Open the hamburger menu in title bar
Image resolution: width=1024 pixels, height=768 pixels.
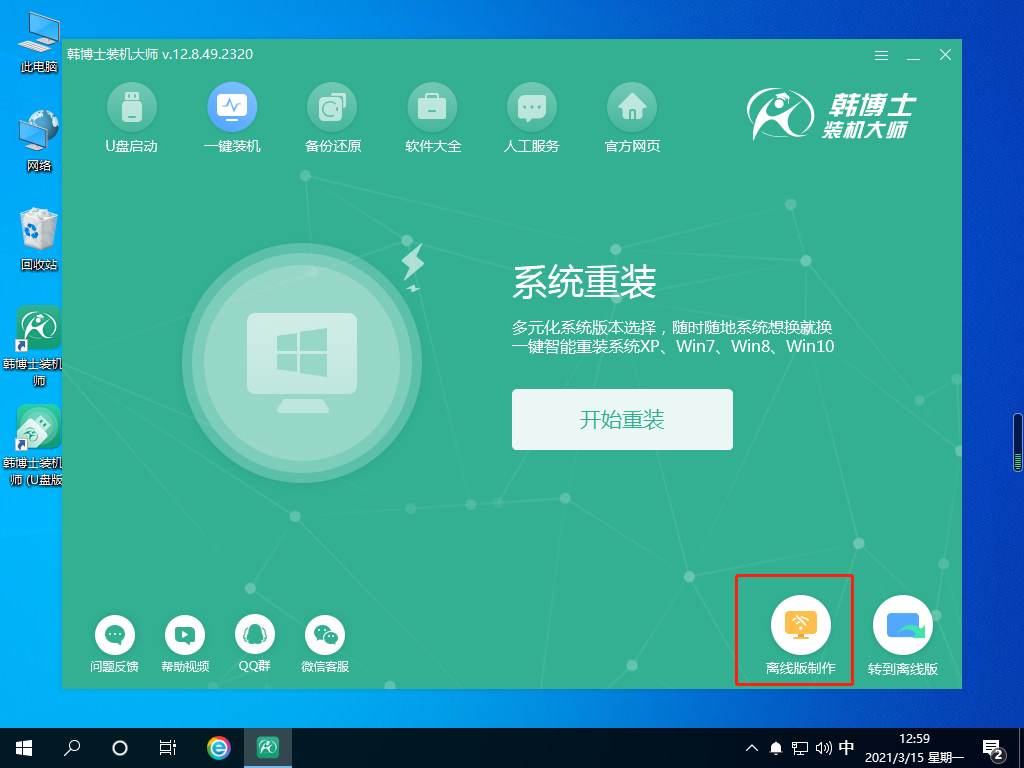[881, 55]
